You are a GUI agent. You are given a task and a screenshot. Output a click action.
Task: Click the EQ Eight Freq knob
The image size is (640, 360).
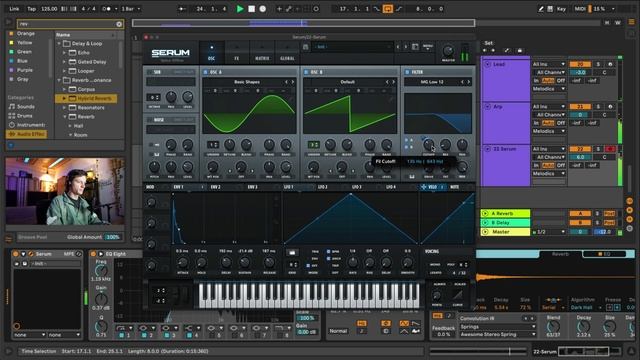(101, 270)
